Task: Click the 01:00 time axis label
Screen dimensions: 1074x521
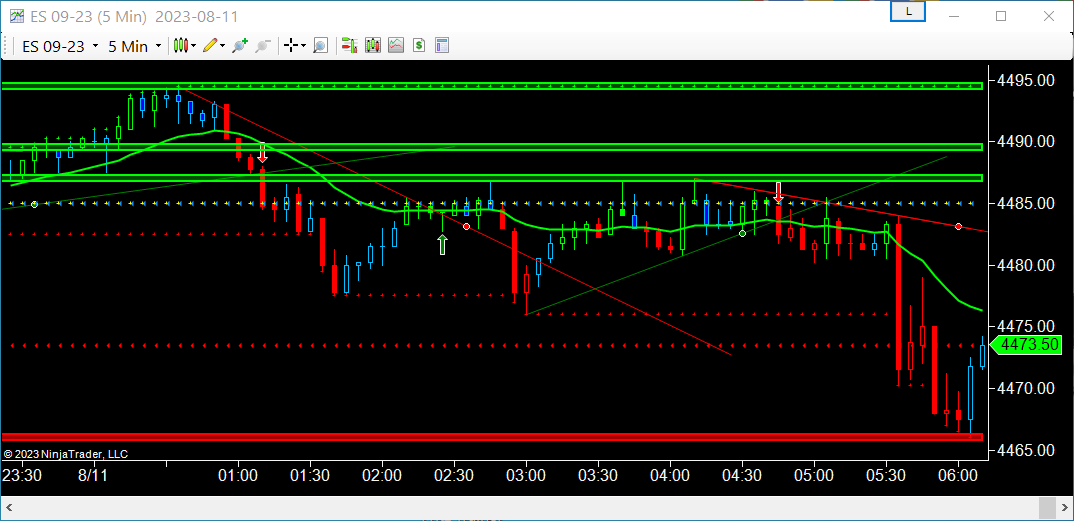Action: point(238,475)
